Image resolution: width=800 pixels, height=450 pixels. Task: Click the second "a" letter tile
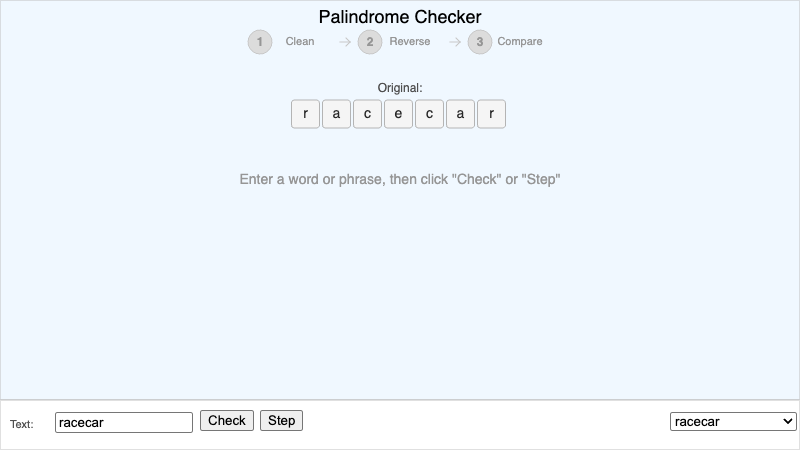460,114
